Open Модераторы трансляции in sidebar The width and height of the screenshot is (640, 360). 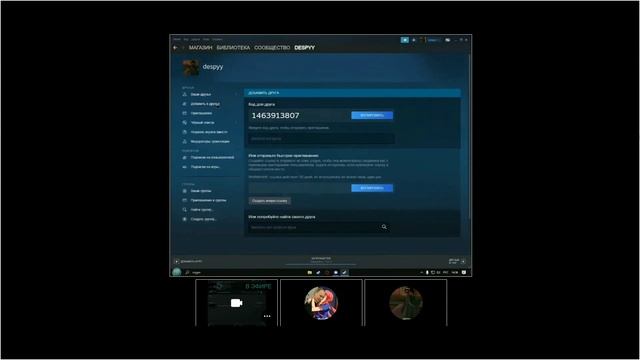click(x=210, y=141)
